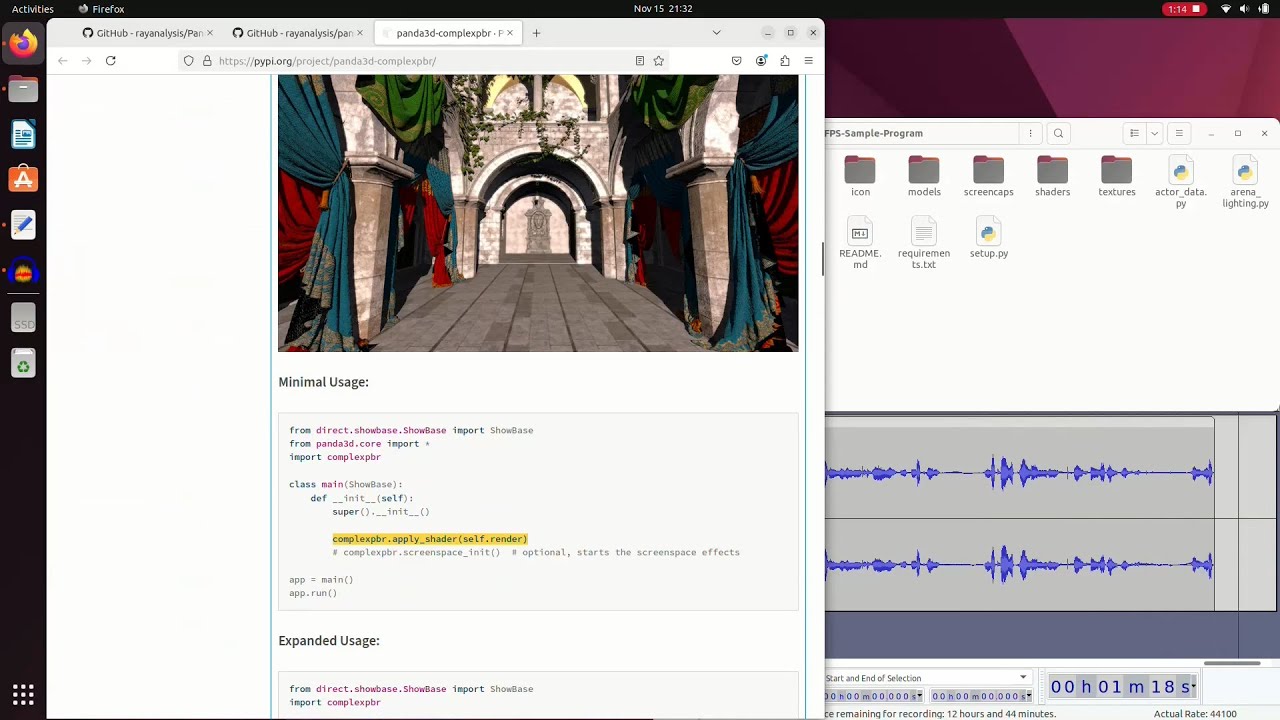Open the shaders folder

1052,177
